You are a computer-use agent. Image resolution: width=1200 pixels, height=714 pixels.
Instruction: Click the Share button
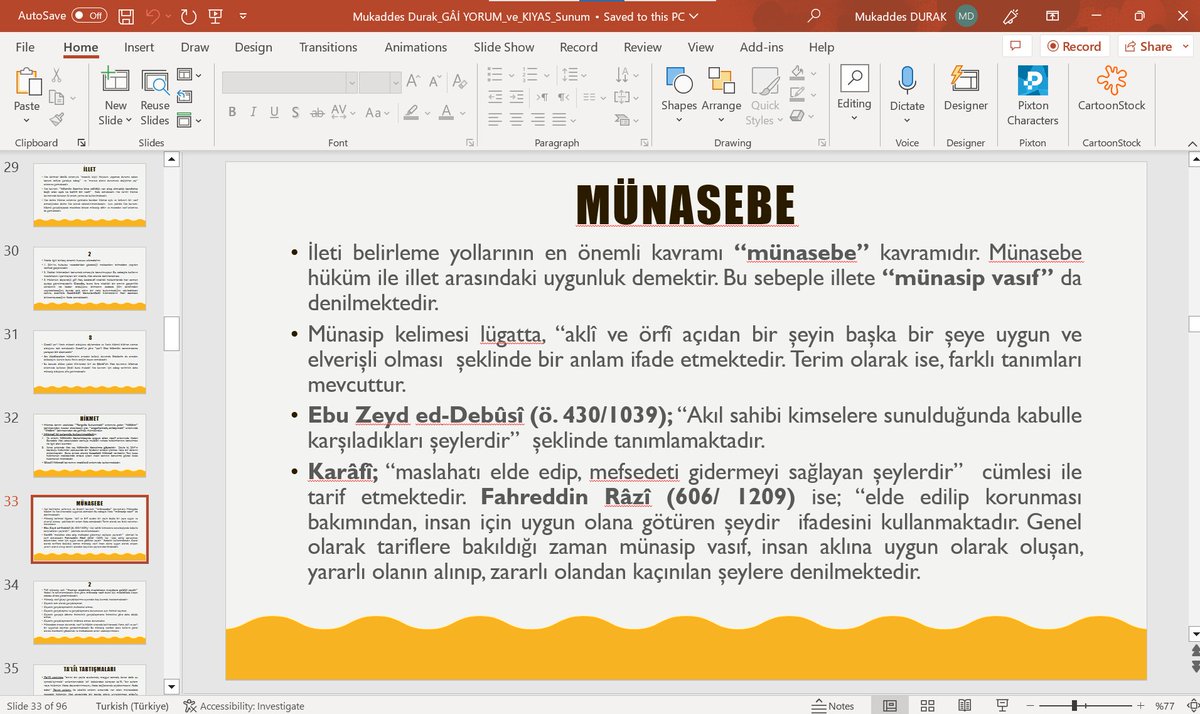click(1148, 47)
